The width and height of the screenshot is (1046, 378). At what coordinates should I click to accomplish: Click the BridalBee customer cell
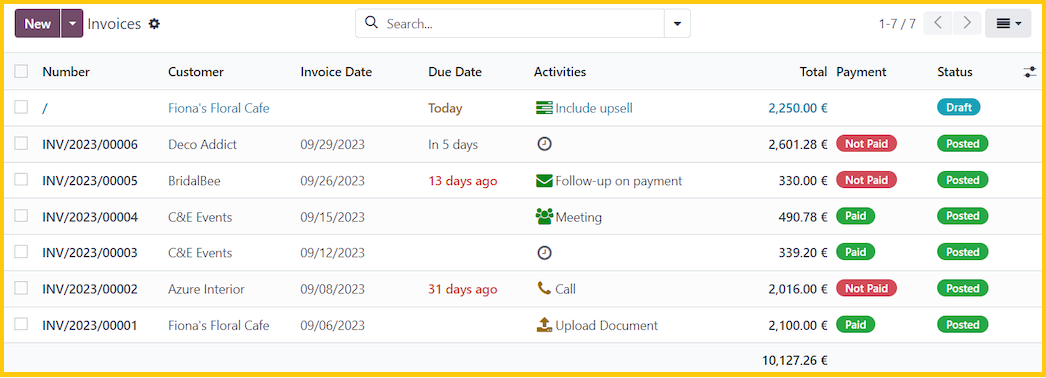[194, 181]
